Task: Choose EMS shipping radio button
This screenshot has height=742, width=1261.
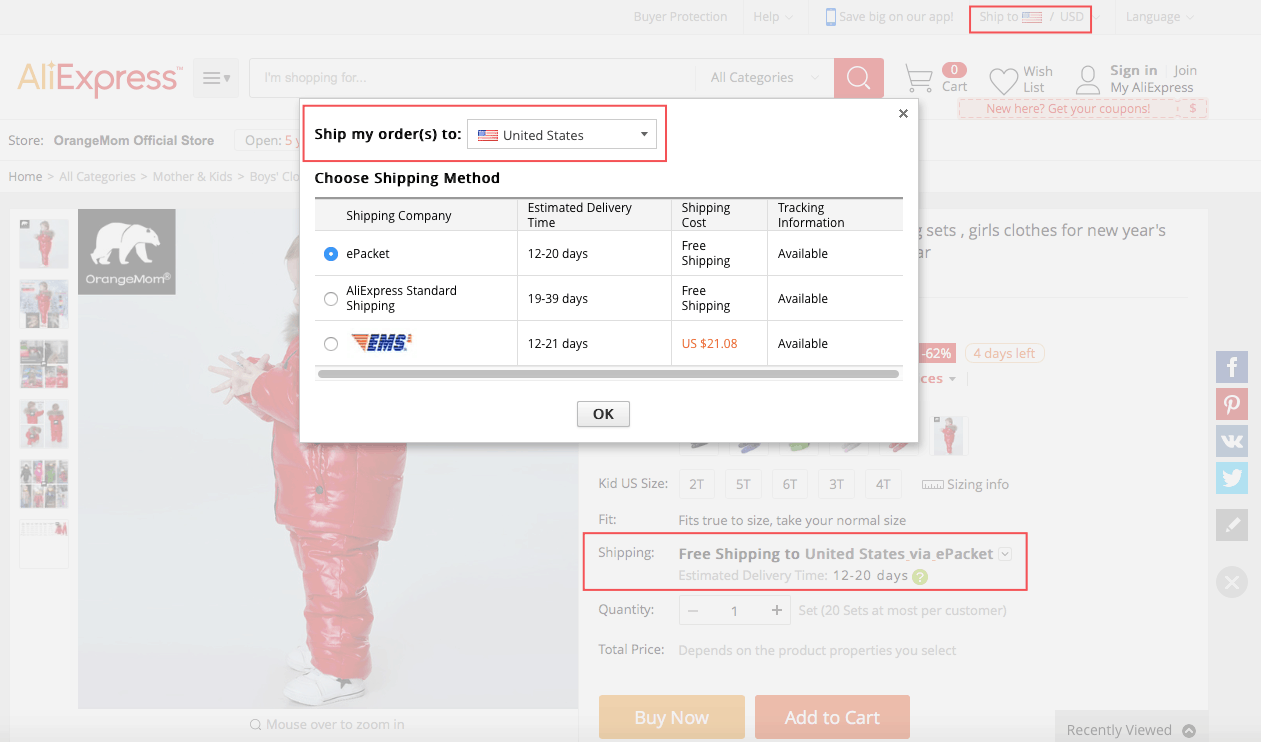Action: click(x=331, y=344)
